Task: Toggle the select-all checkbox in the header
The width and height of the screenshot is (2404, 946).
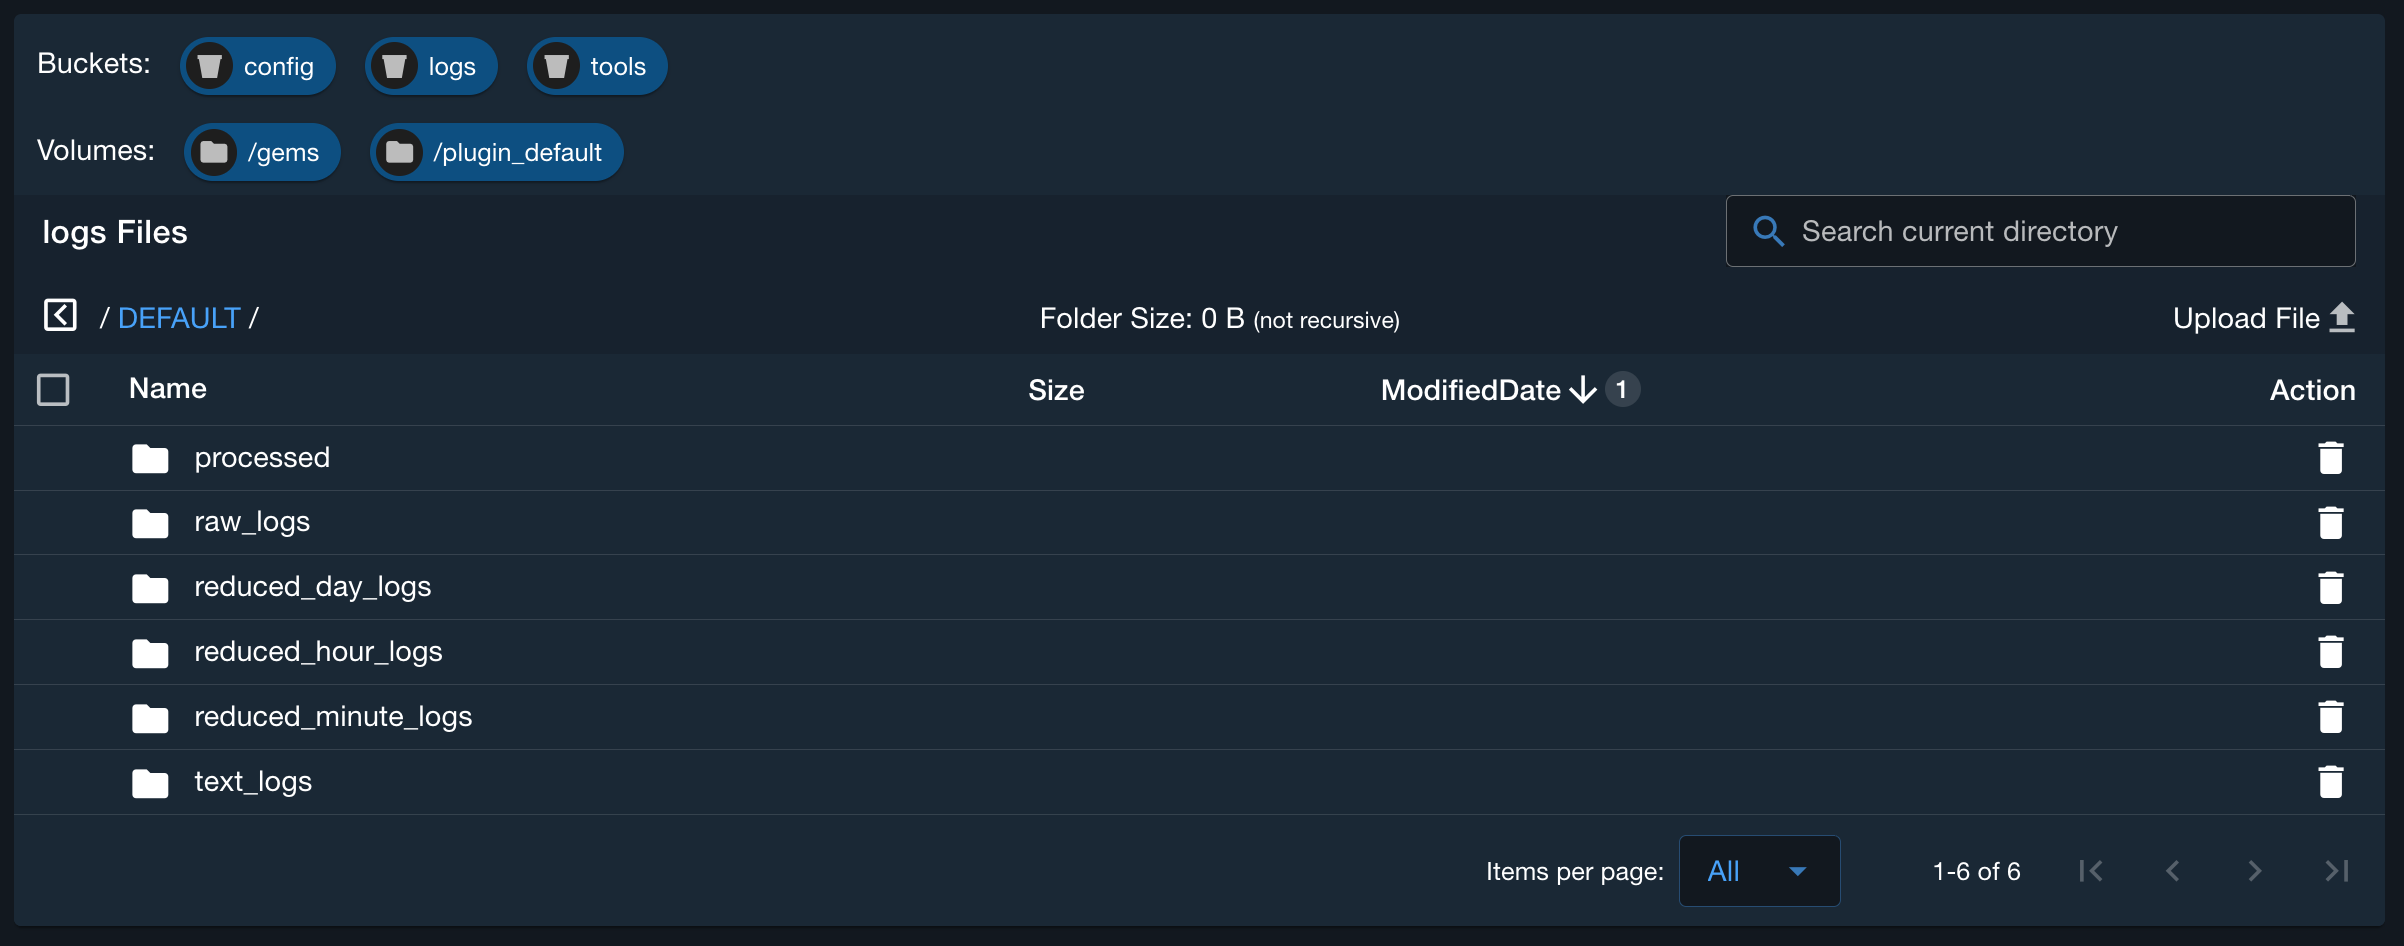Action: coord(53,390)
